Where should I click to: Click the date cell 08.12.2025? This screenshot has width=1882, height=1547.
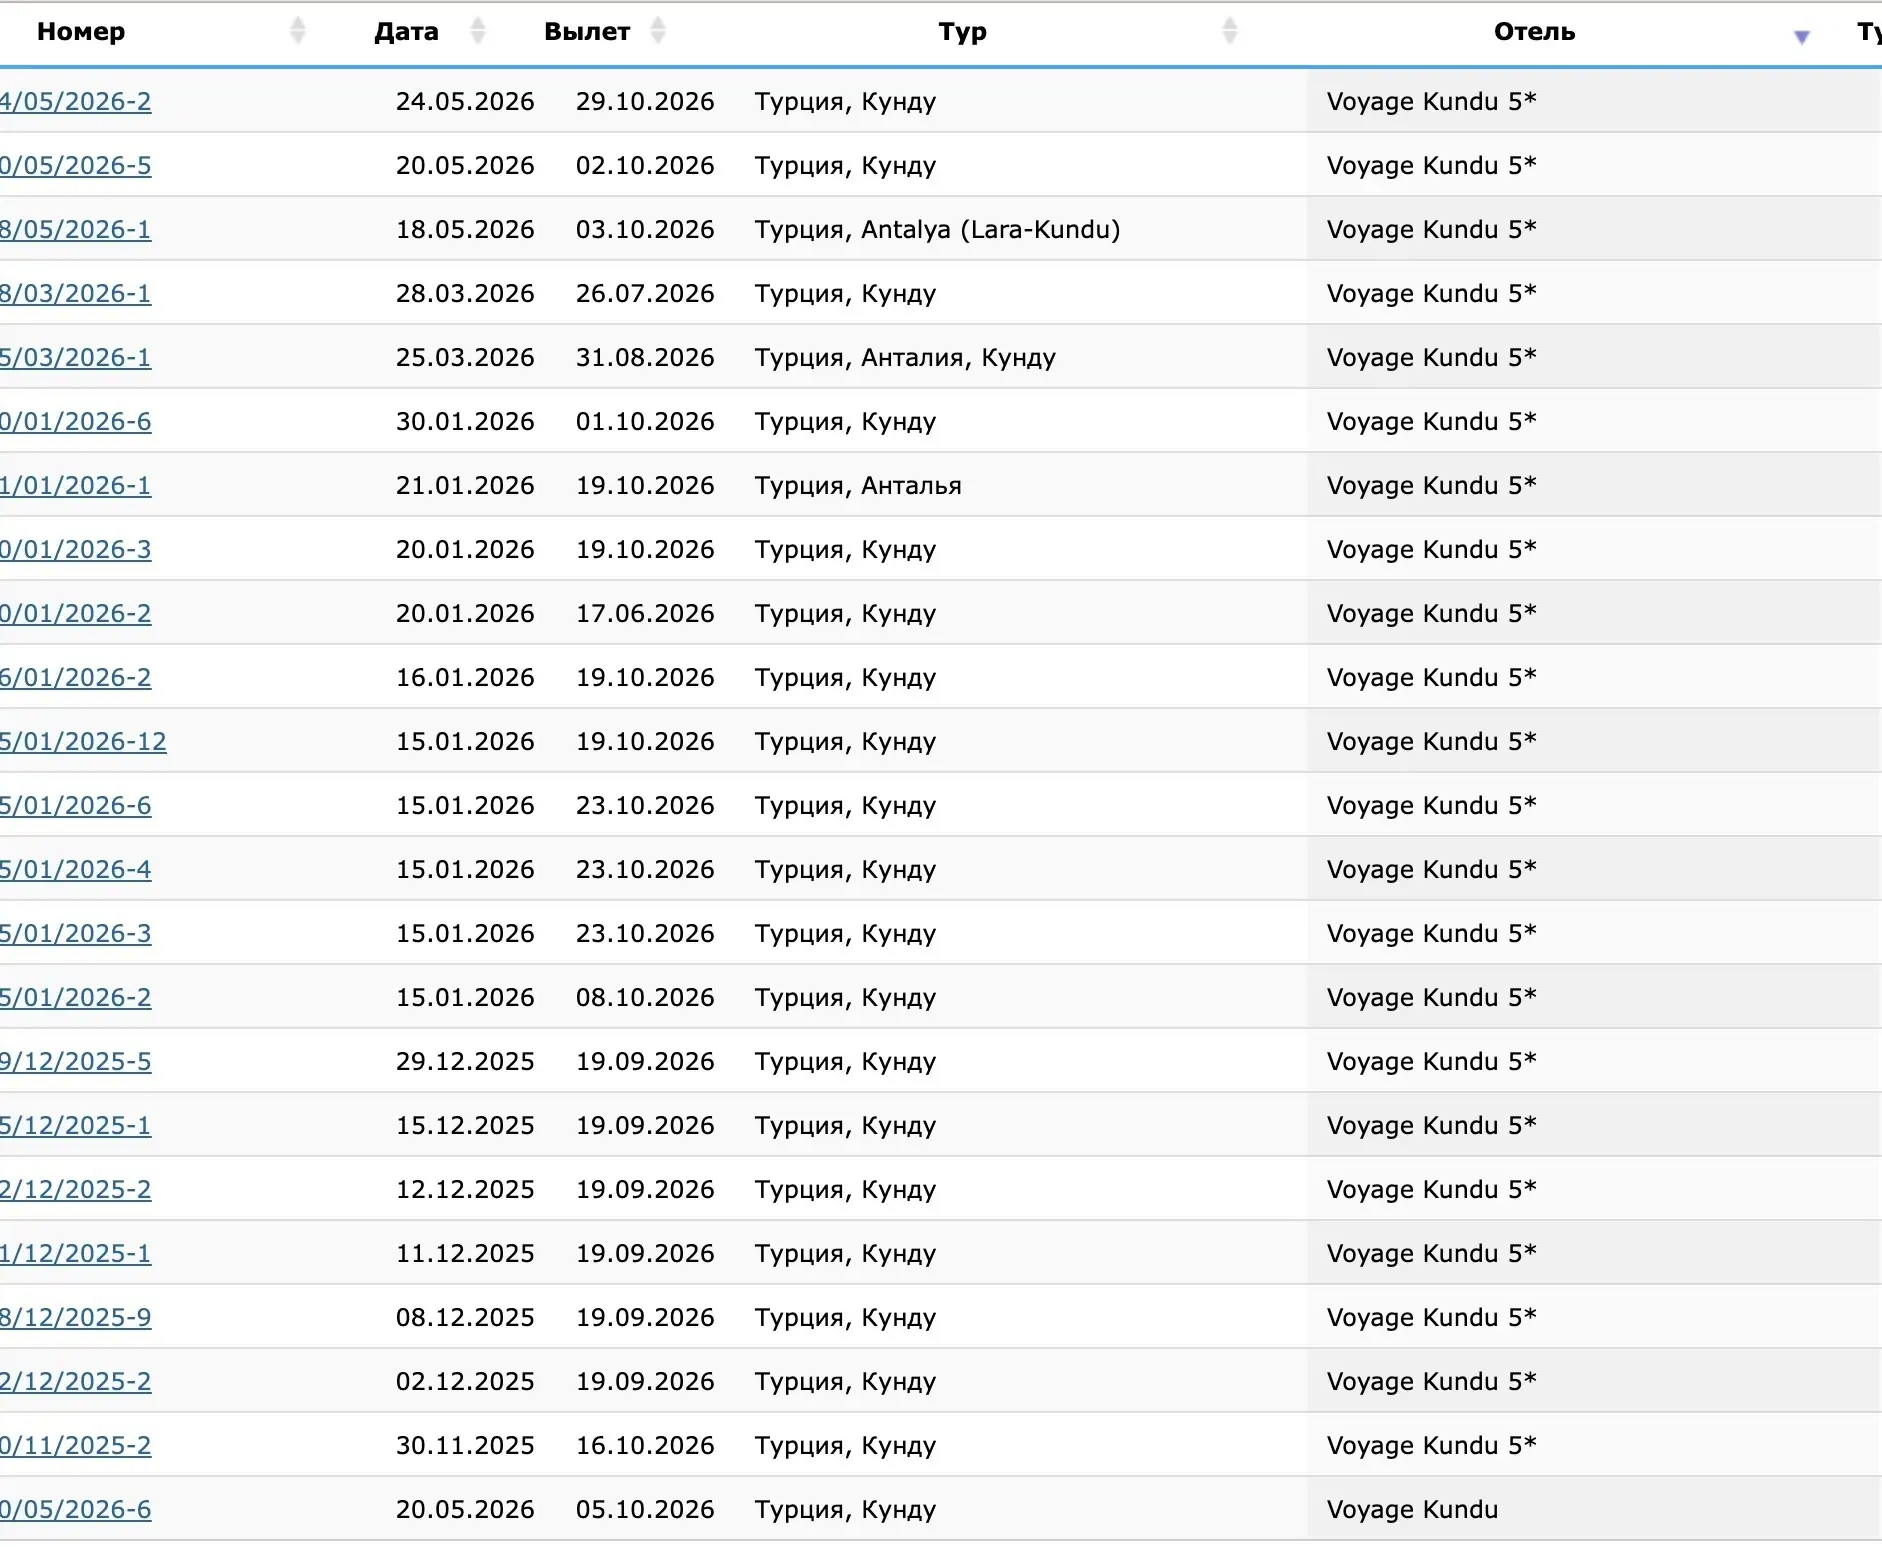(x=465, y=1317)
